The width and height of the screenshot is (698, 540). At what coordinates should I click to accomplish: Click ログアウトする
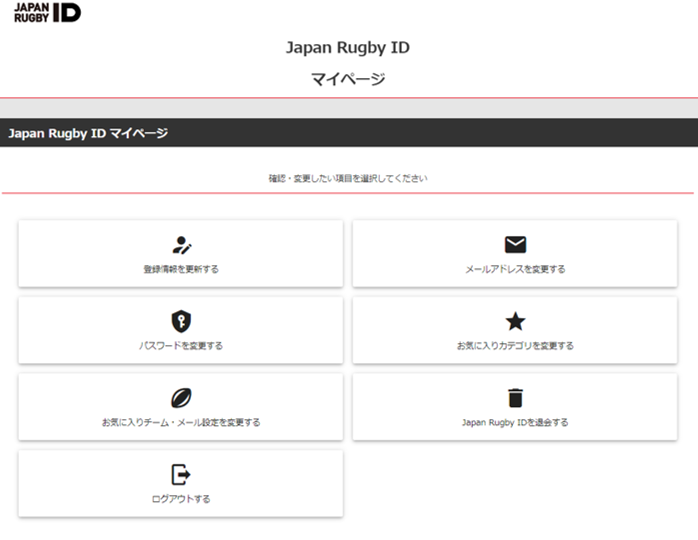coord(181,483)
